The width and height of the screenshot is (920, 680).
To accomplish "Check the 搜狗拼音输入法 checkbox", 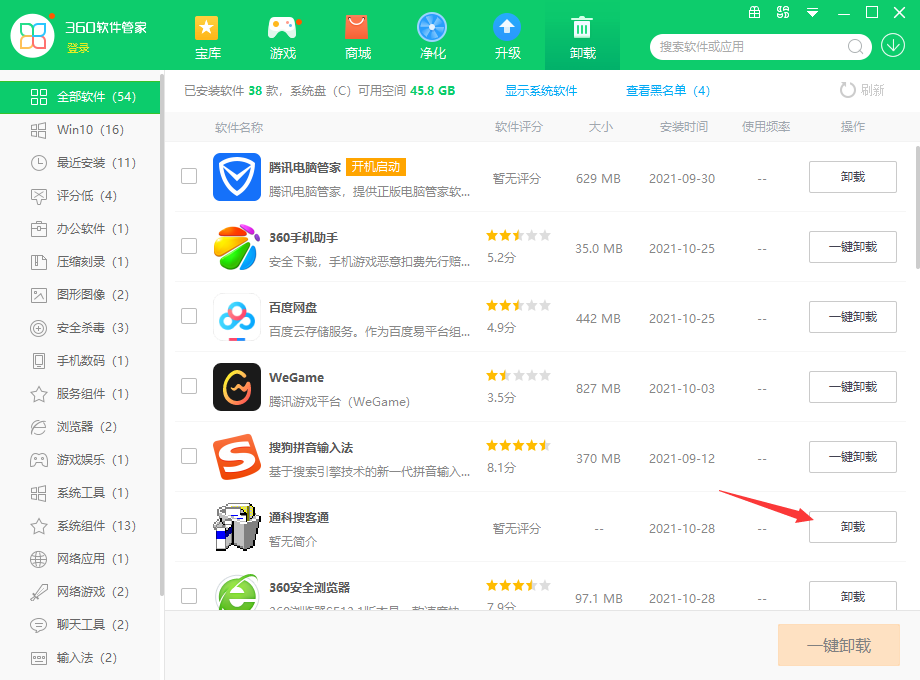I will 189,456.
